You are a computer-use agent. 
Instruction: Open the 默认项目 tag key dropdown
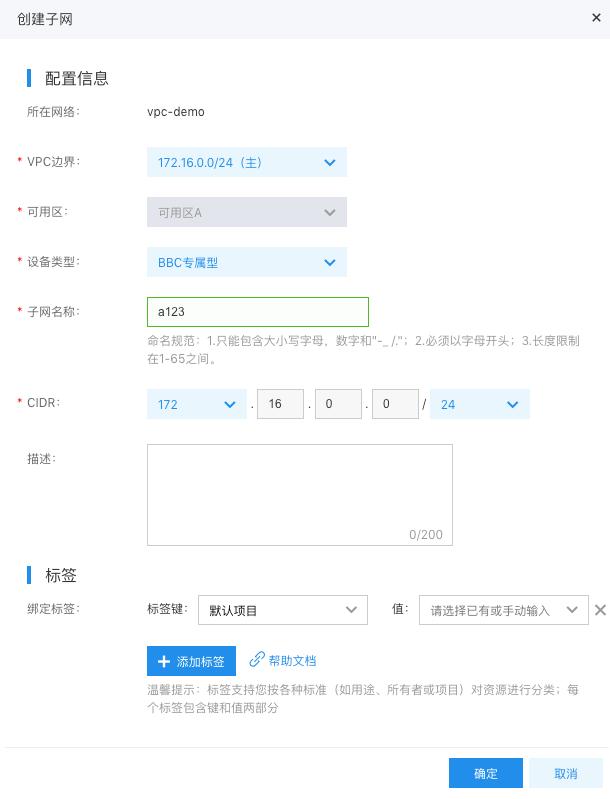pyautogui.click(x=283, y=610)
